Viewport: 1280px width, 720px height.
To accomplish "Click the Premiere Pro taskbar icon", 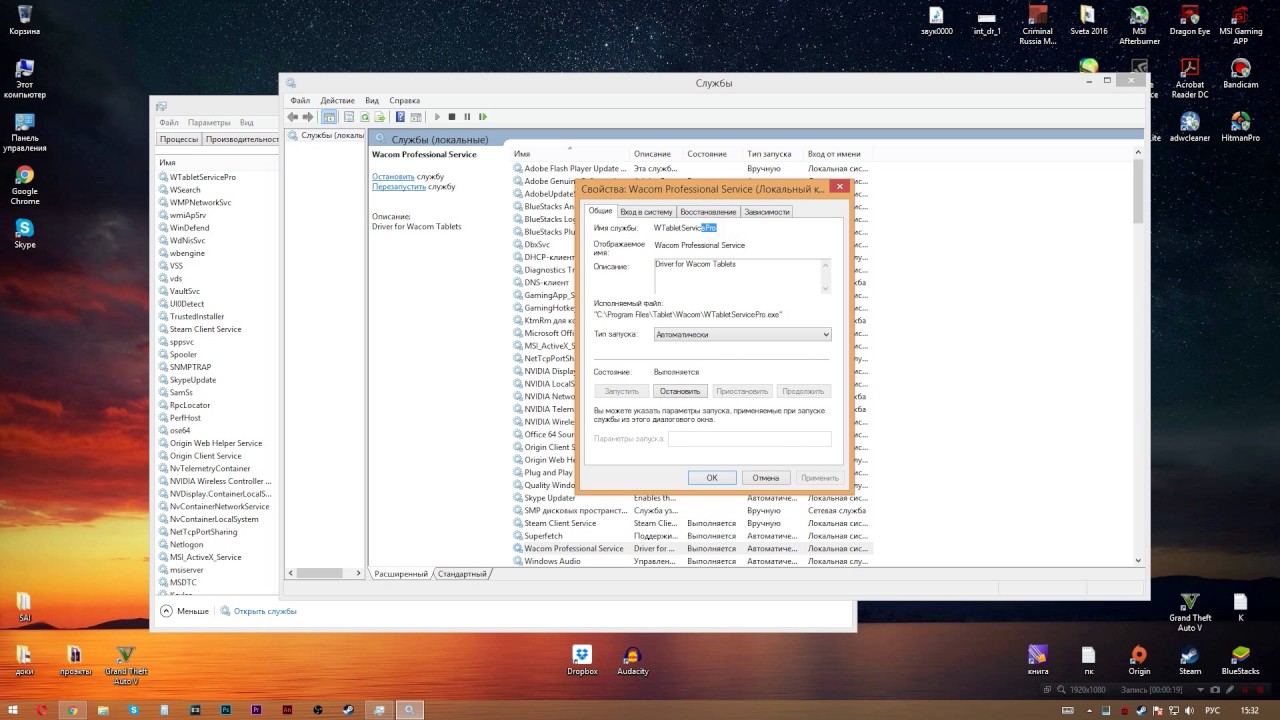I will (257, 710).
